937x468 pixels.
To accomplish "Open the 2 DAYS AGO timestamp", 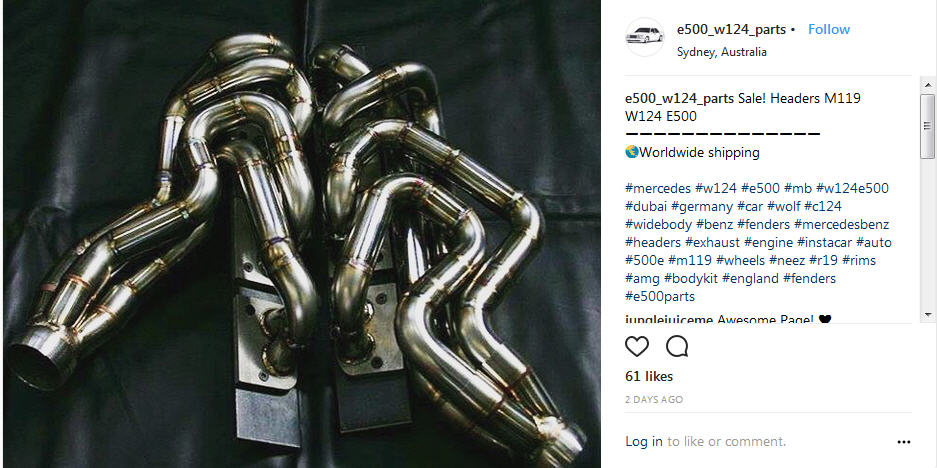I will pyautogui.click(x=654, y=400).
